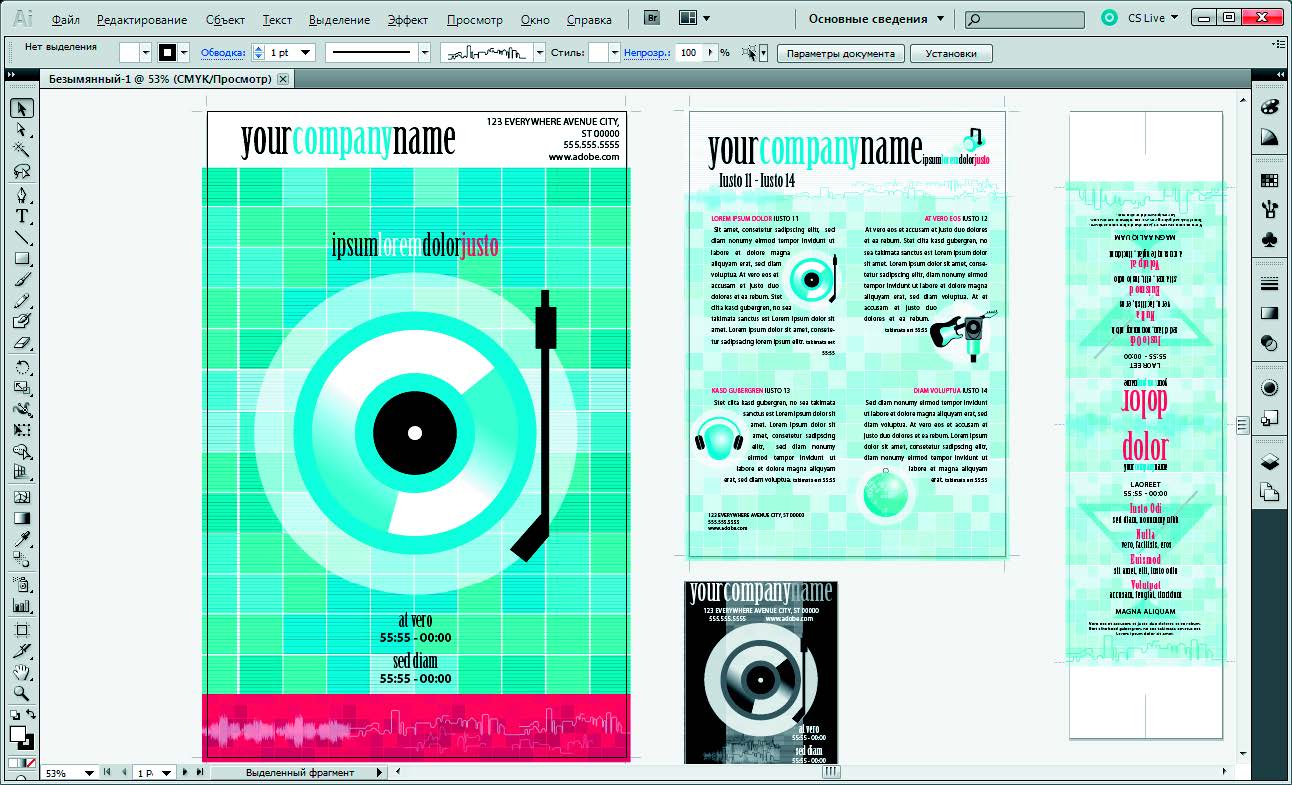The width and height of the screenshot is (1292, 785).
Task: Click the search field in the top bar
Action: 1025,19
